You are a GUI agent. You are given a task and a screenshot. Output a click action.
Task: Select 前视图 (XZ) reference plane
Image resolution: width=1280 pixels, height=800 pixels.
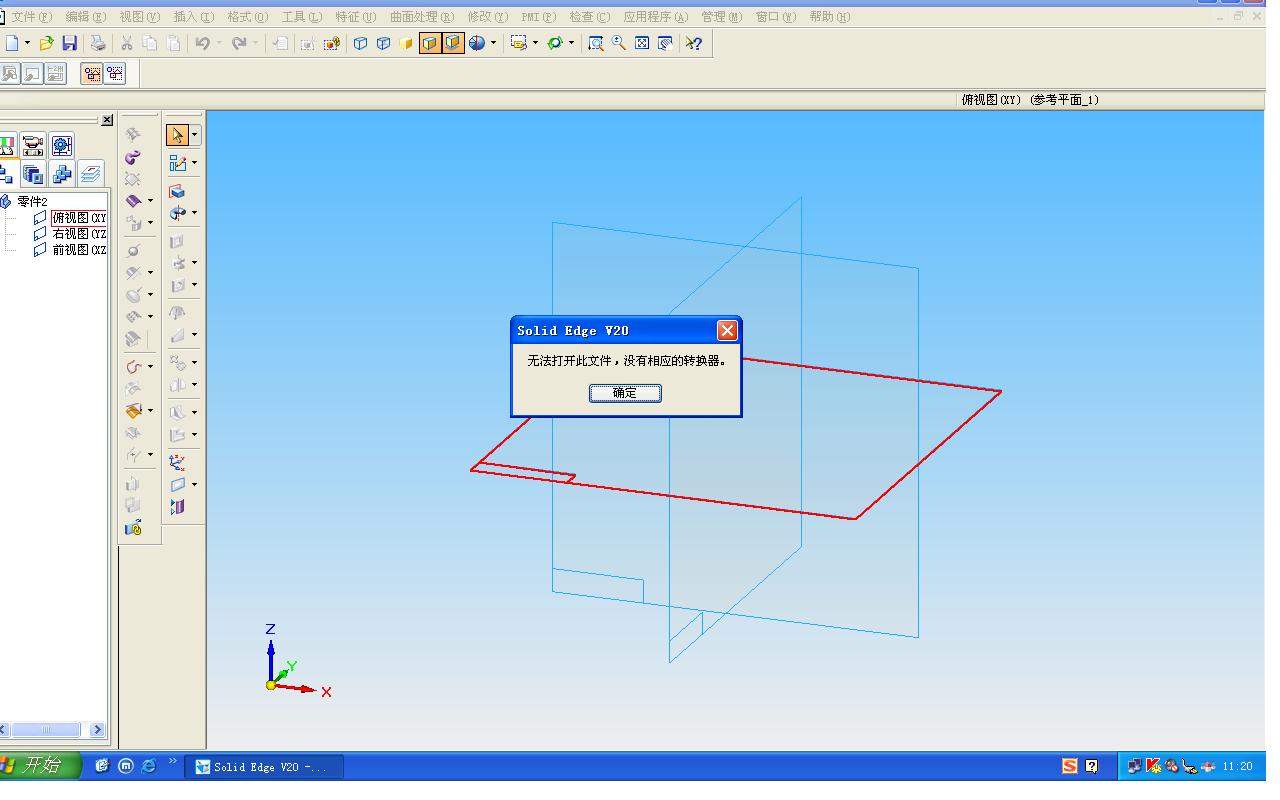pos(79,249)
